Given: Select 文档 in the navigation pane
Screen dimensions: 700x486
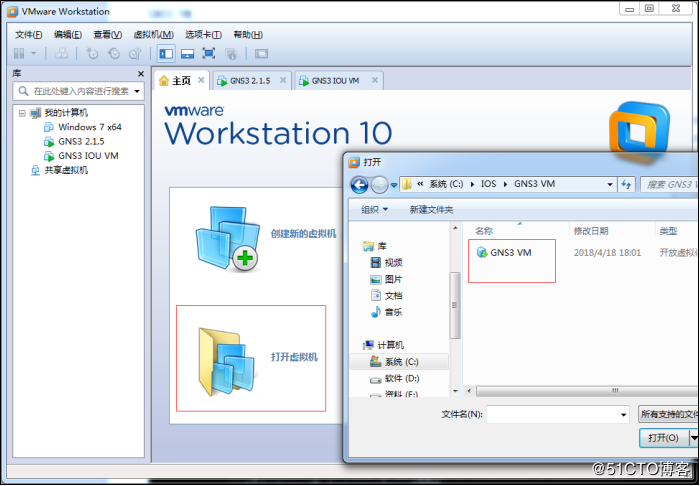Looking at the screenshot, I should pos(387,295).
